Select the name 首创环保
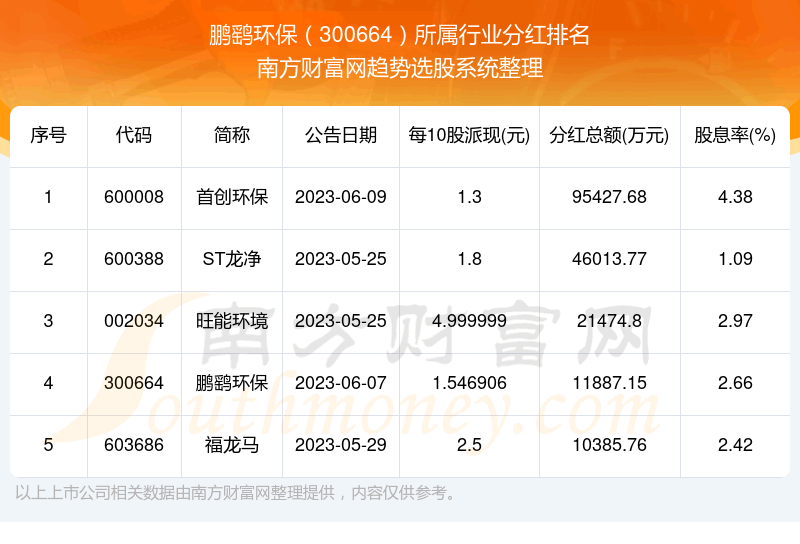The image size is (800, 544). (232, 197)
